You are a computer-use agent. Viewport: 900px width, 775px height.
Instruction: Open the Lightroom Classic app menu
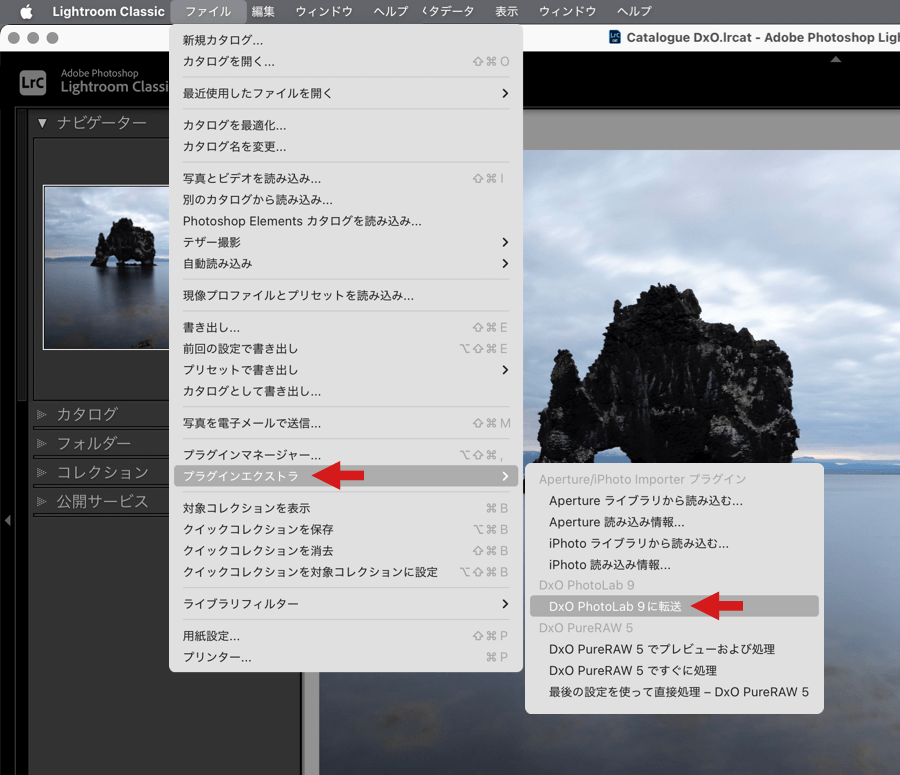pos(108,11)
